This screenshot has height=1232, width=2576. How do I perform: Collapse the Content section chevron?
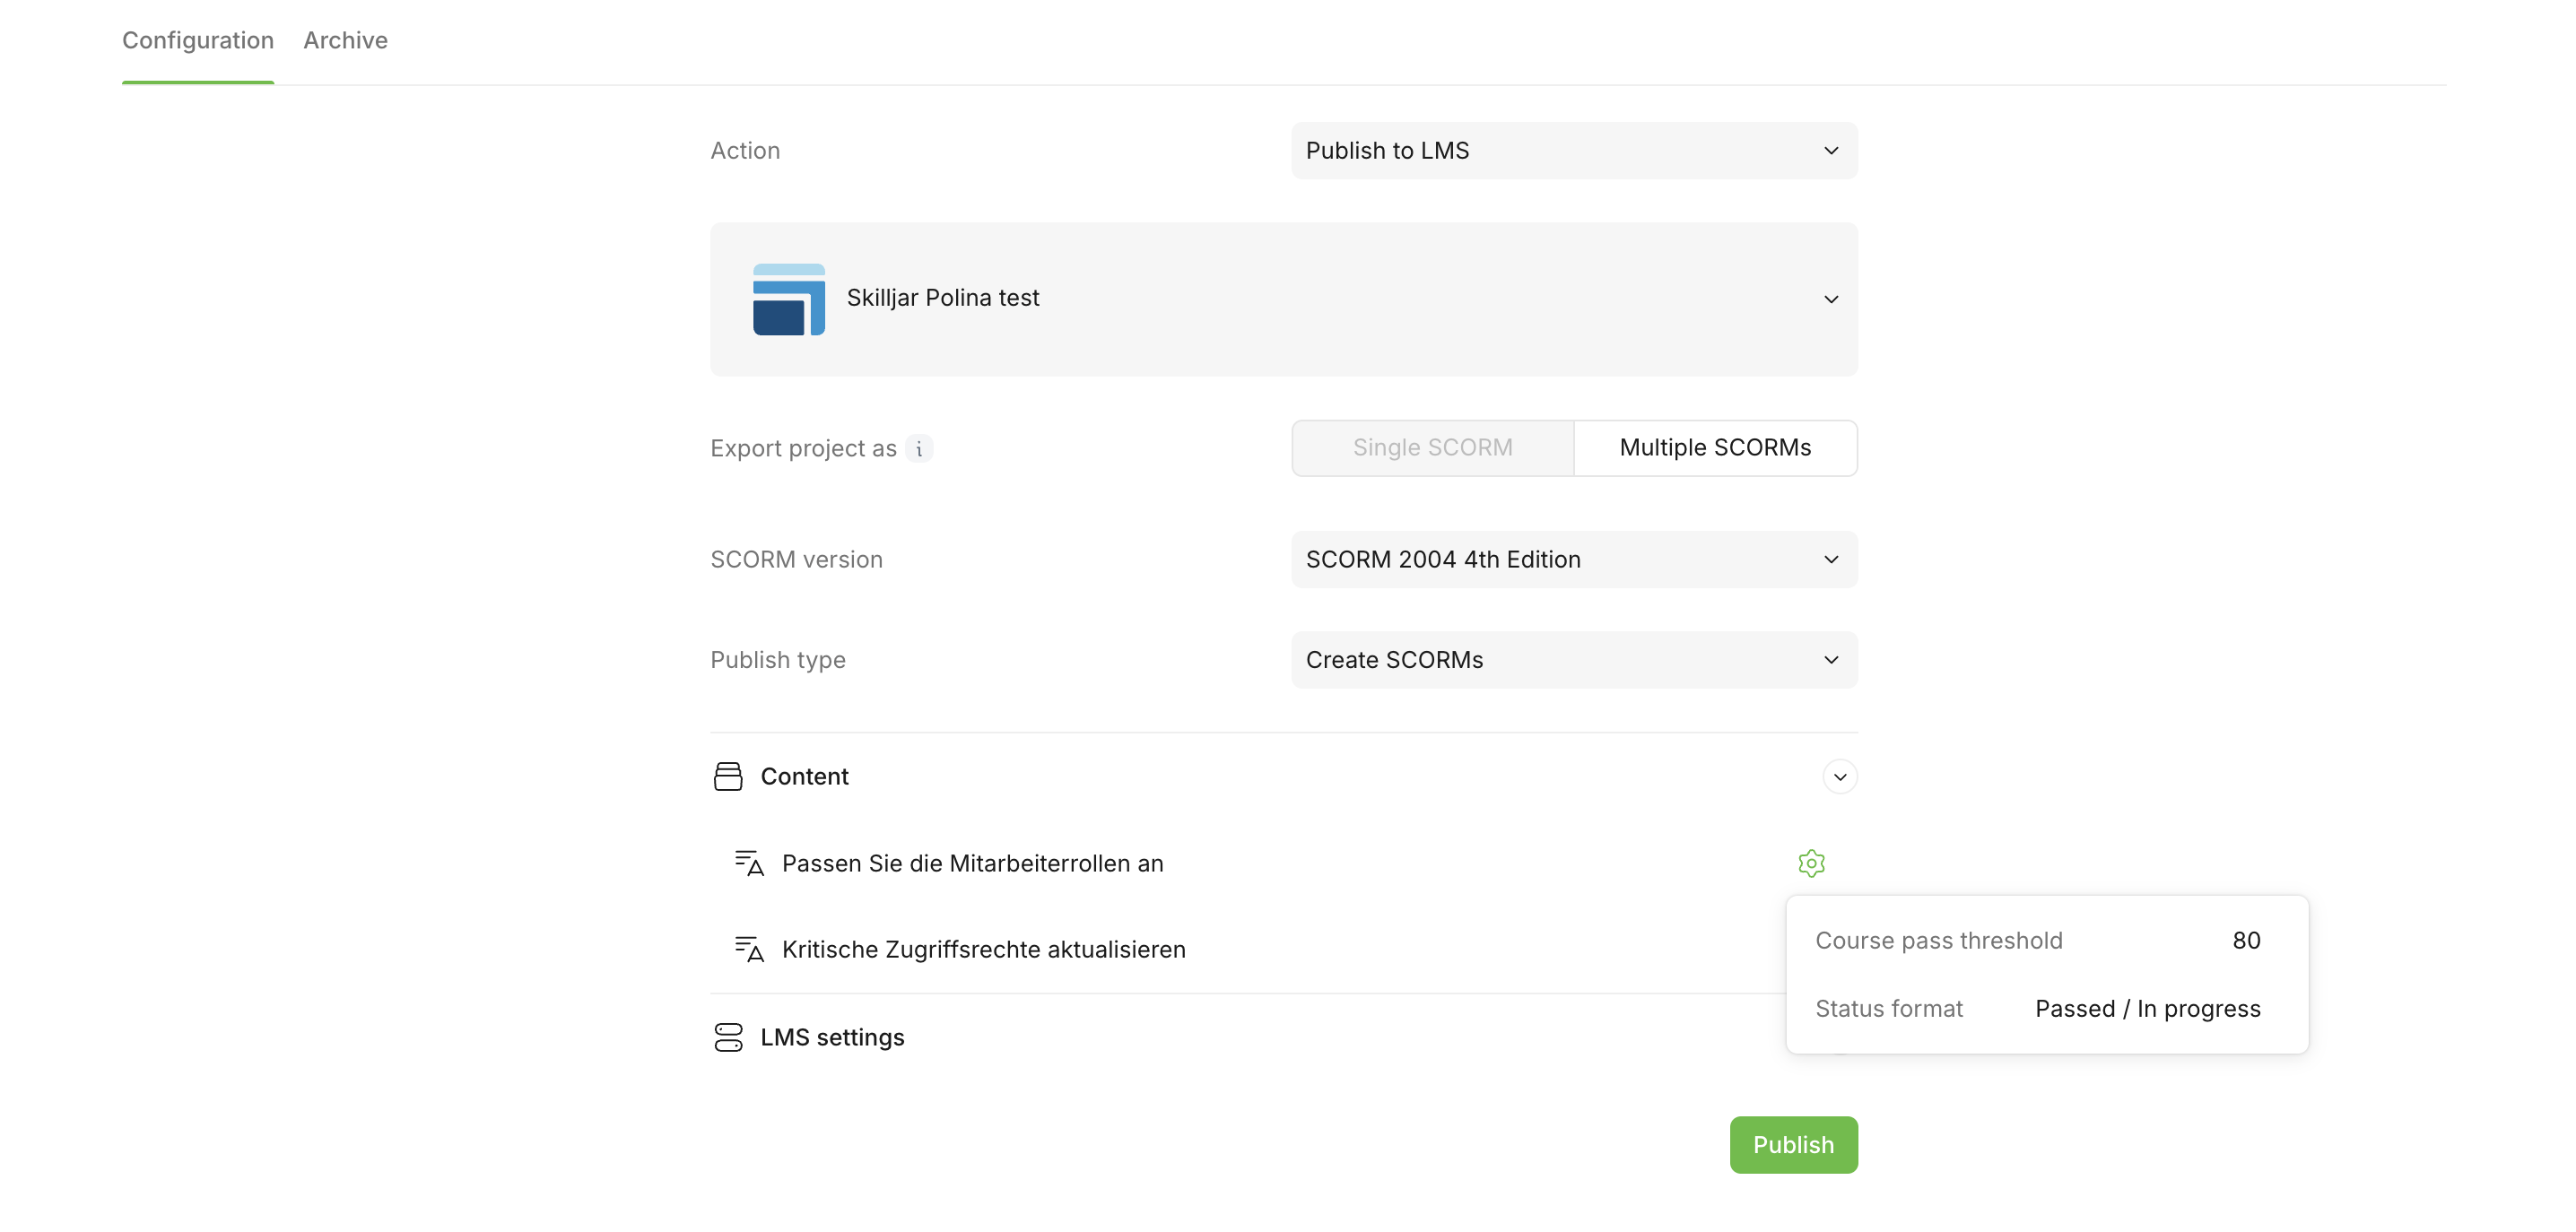click(x=1839, y=777)
